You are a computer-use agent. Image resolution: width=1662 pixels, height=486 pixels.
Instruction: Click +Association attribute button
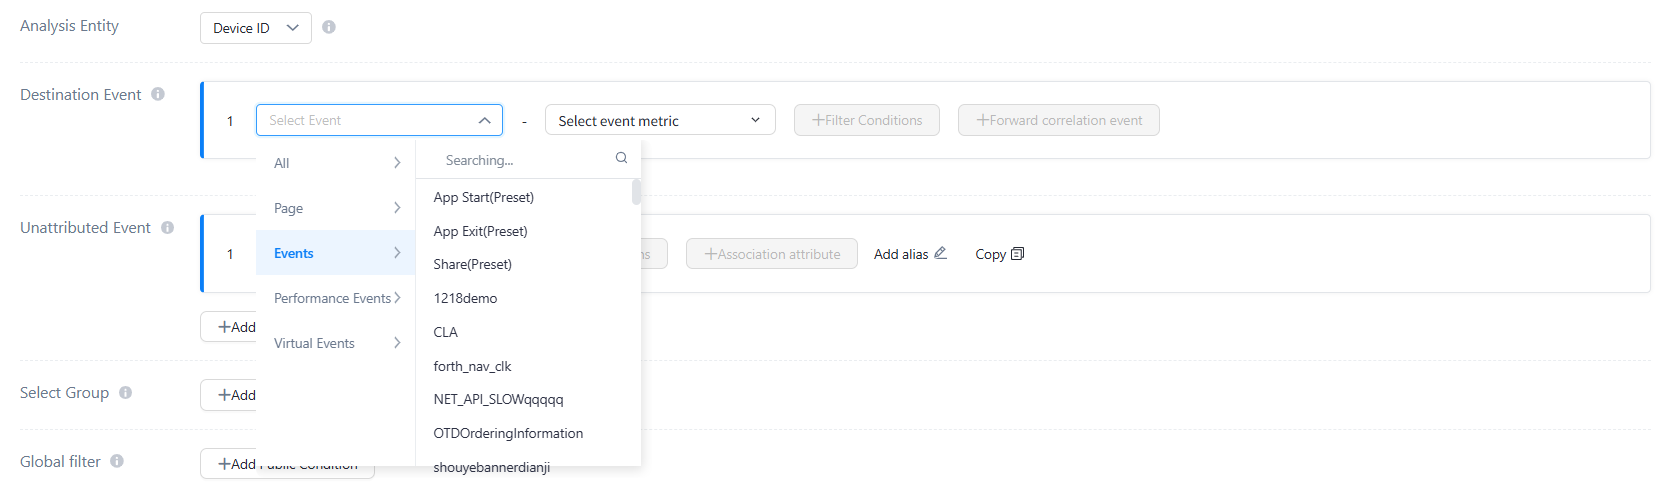[772, 254]
